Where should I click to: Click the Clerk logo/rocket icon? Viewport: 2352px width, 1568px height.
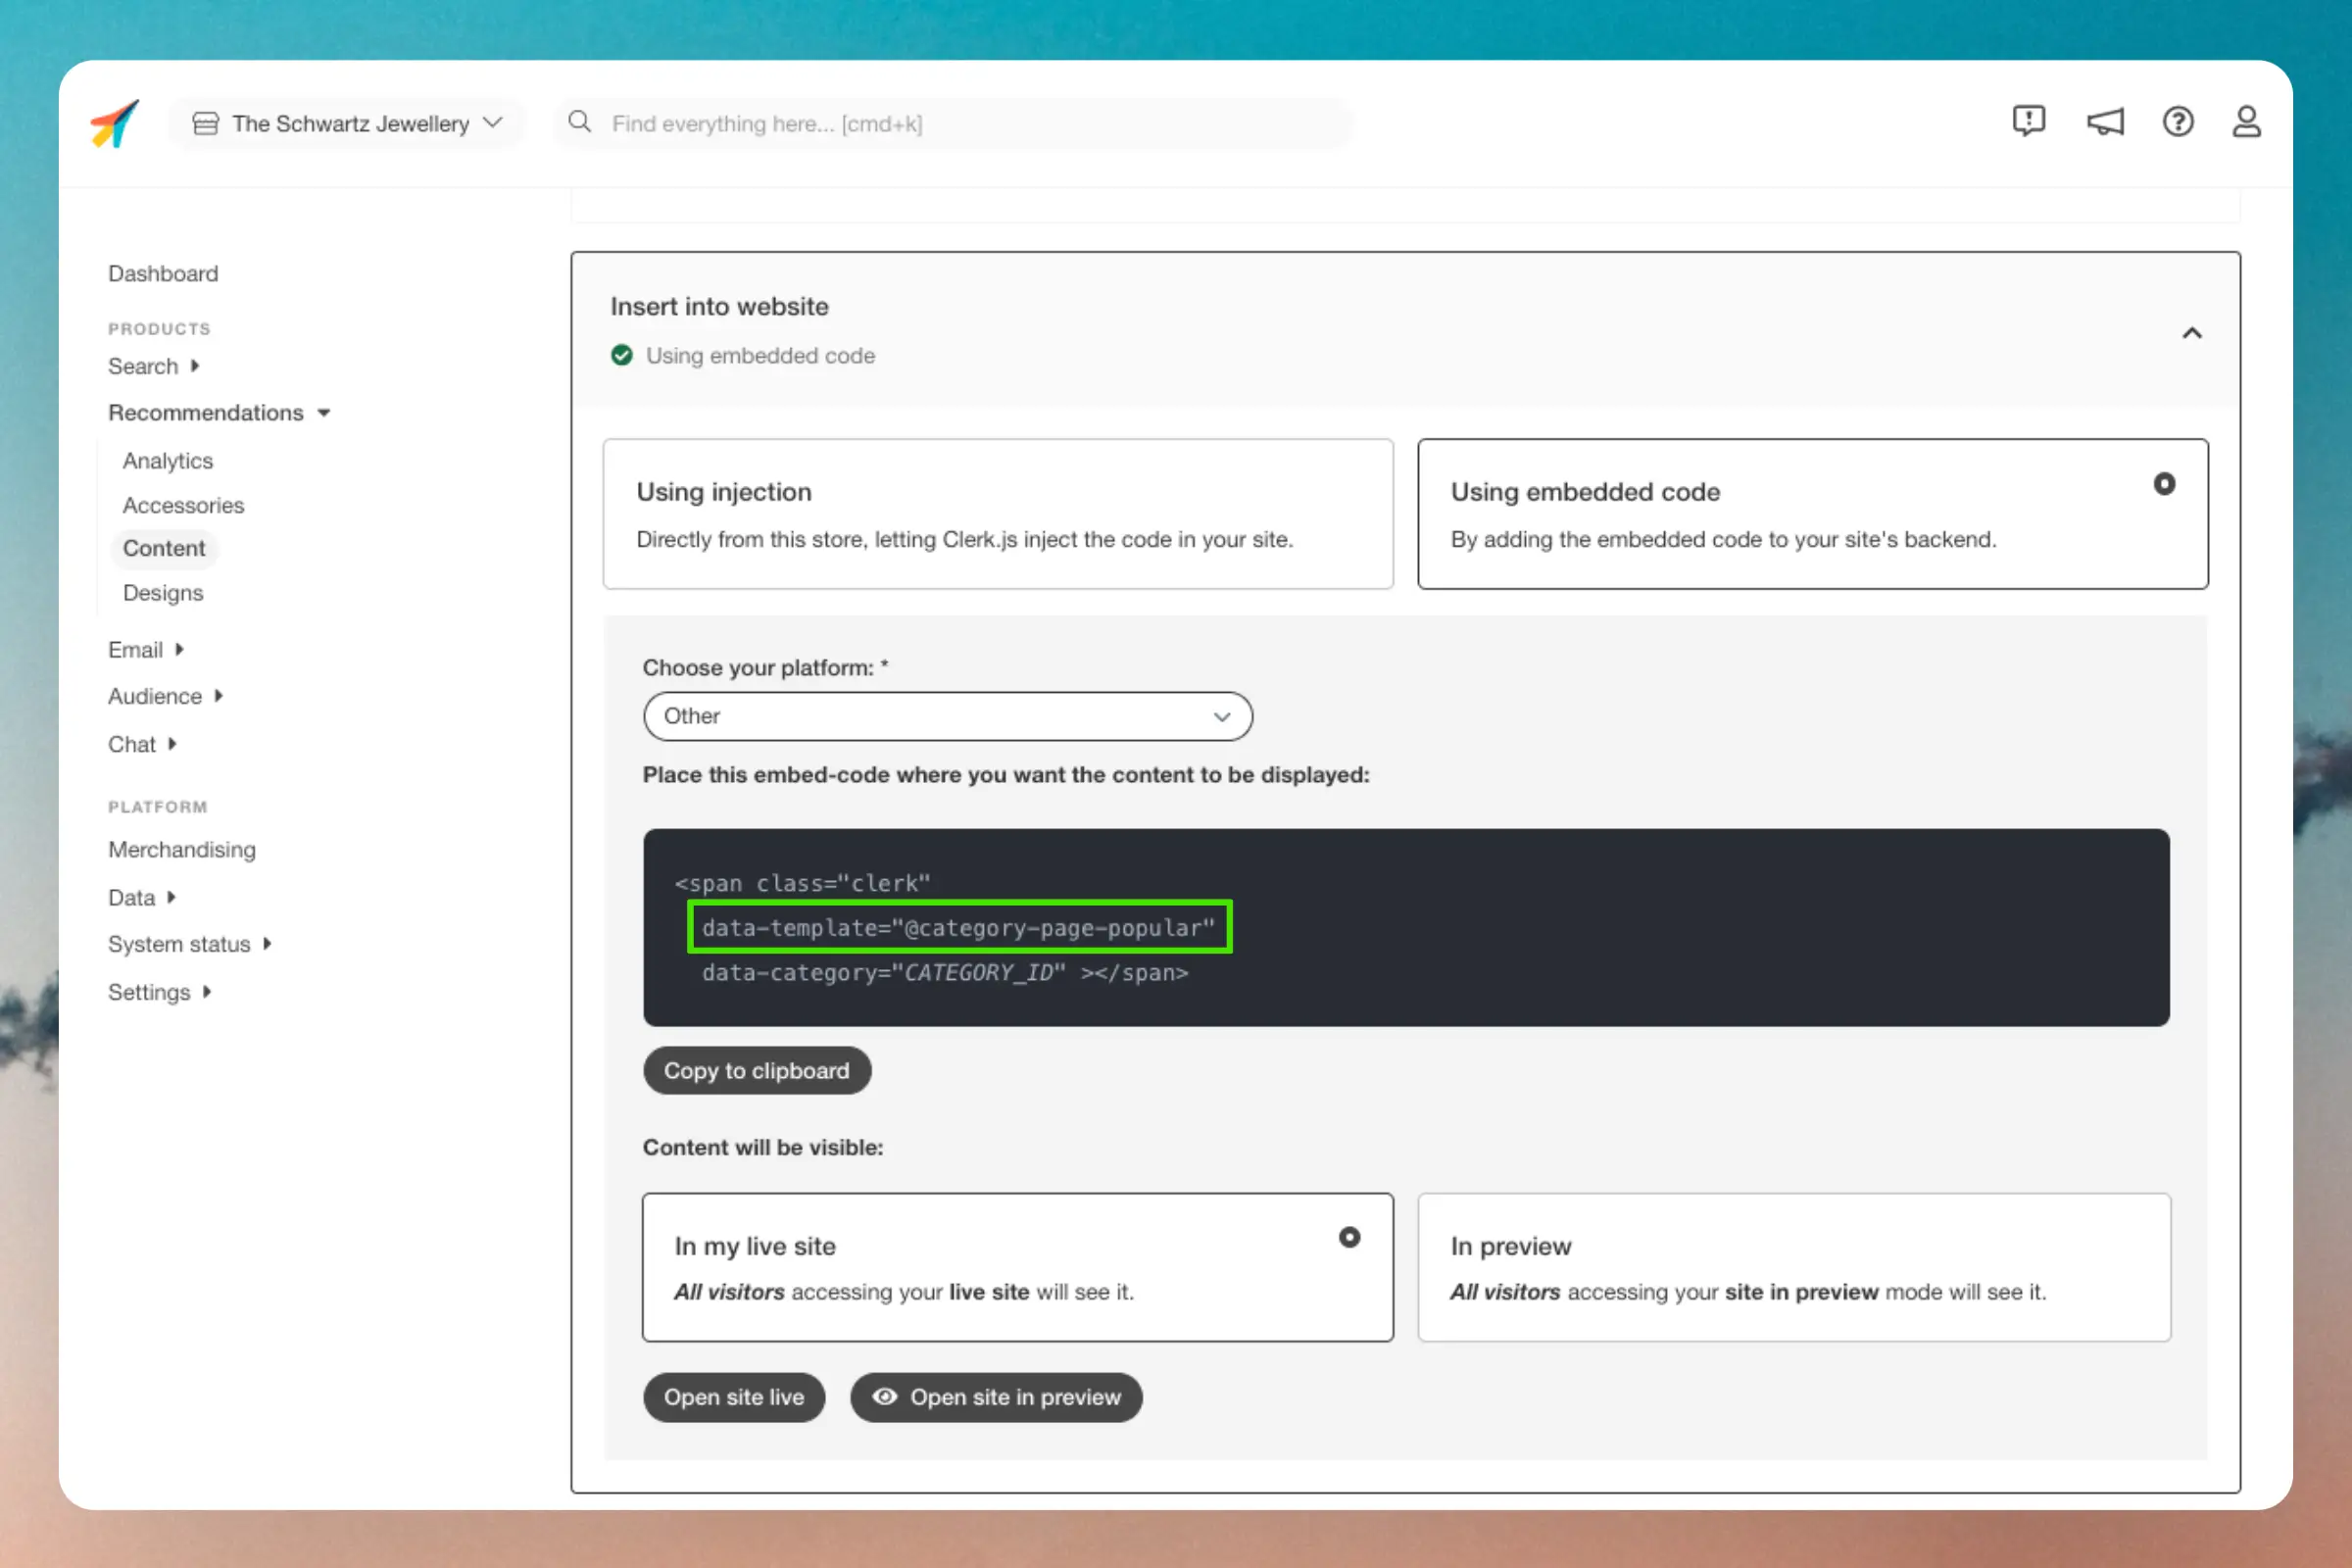(114, 124)
